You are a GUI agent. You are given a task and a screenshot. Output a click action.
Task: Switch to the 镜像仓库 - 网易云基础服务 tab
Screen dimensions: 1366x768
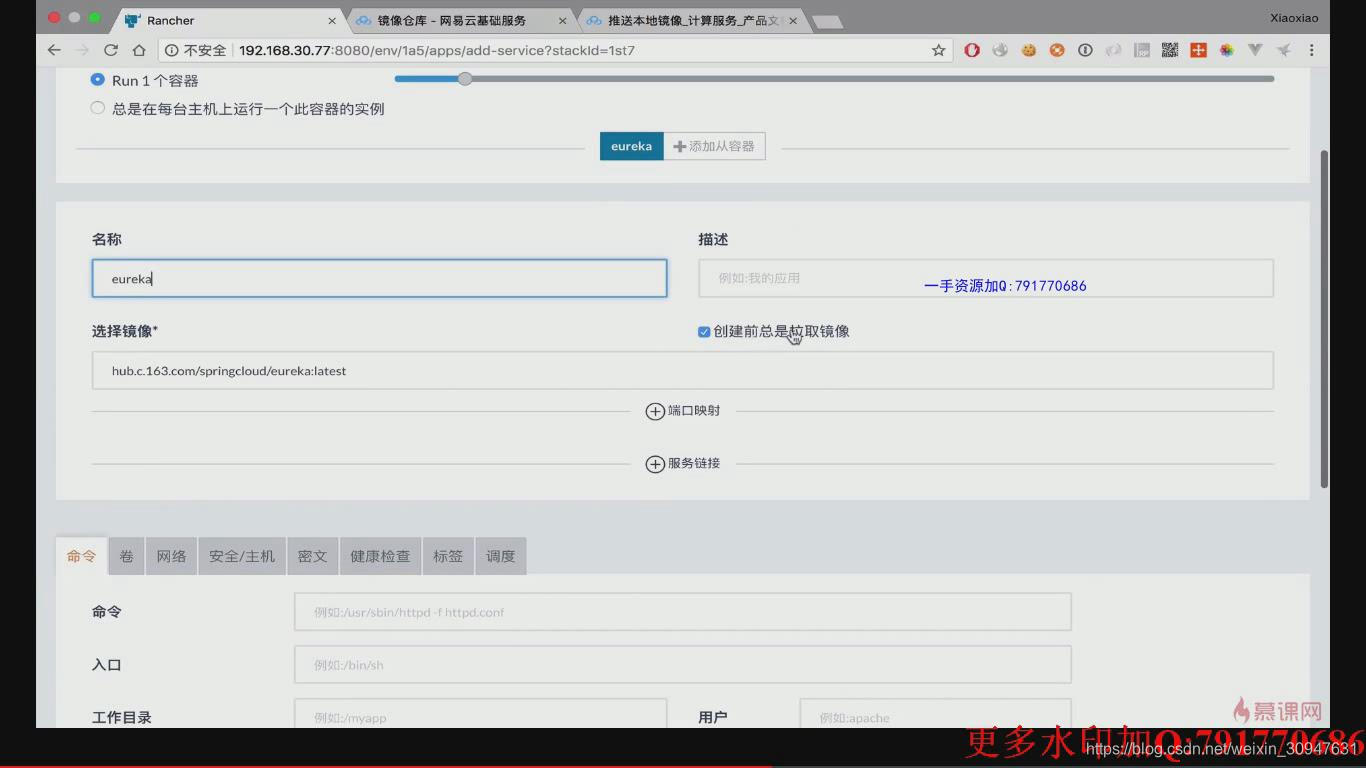pyautogui.click(x=460, y=20)
